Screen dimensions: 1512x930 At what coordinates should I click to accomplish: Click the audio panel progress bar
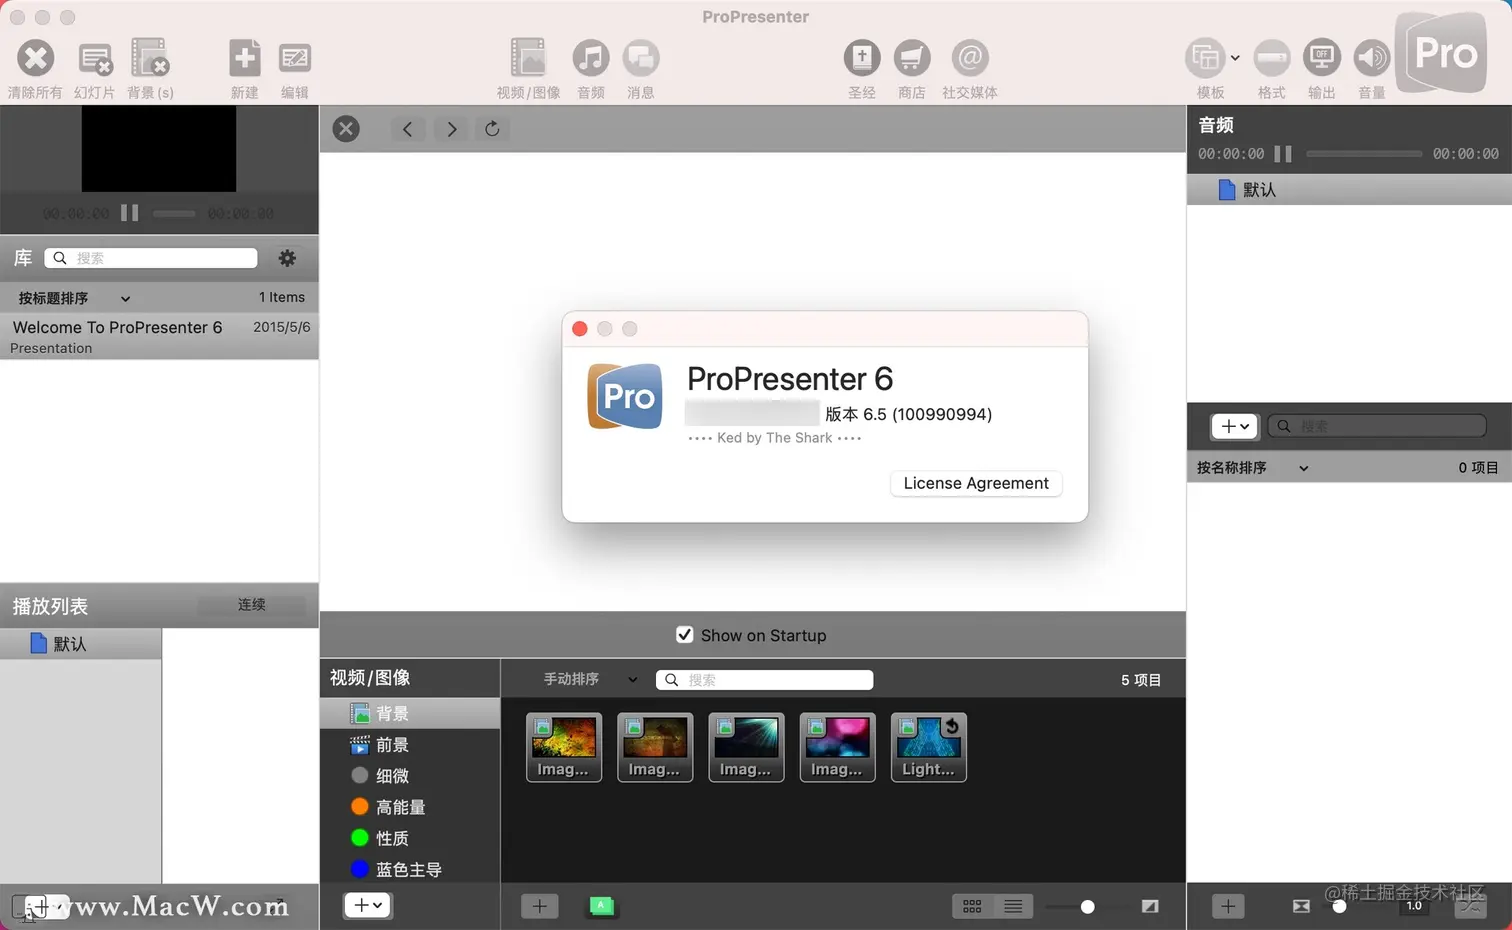[1364, 154]
